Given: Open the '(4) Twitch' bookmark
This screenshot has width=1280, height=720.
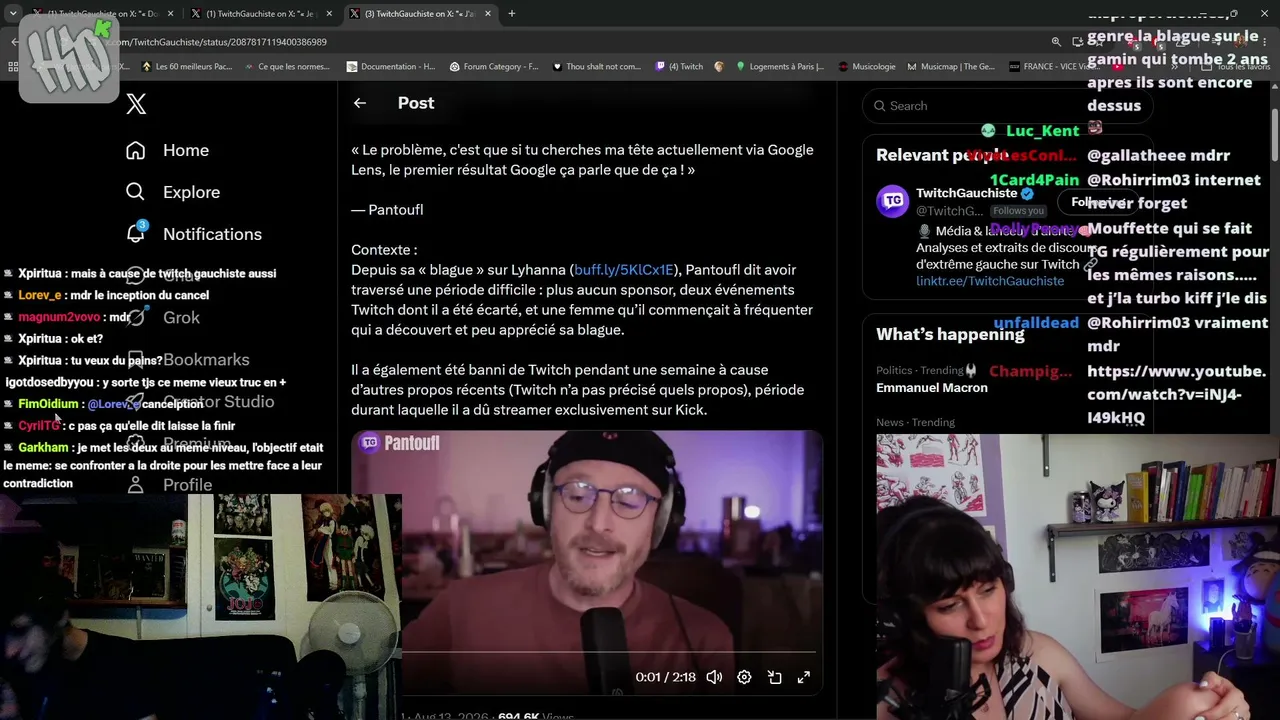Looking at the screenshot, I should point(679,67).
